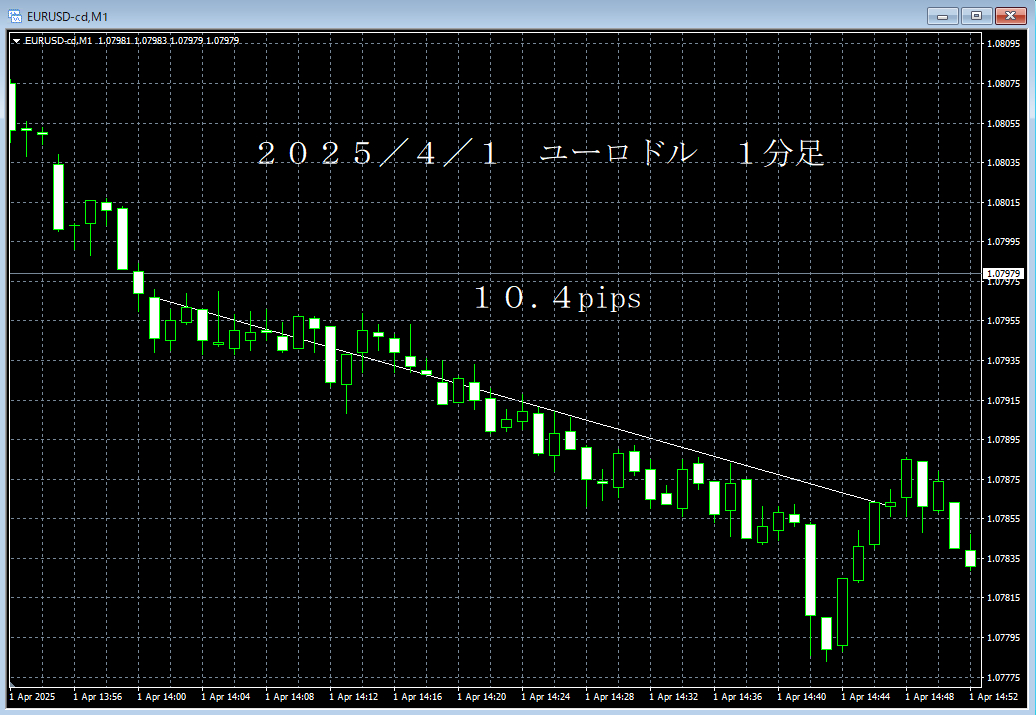Screen dimensions: 1036x715
Task: Maximize the EURUSD-cd,M1 chart window
Action: (975, 15)
